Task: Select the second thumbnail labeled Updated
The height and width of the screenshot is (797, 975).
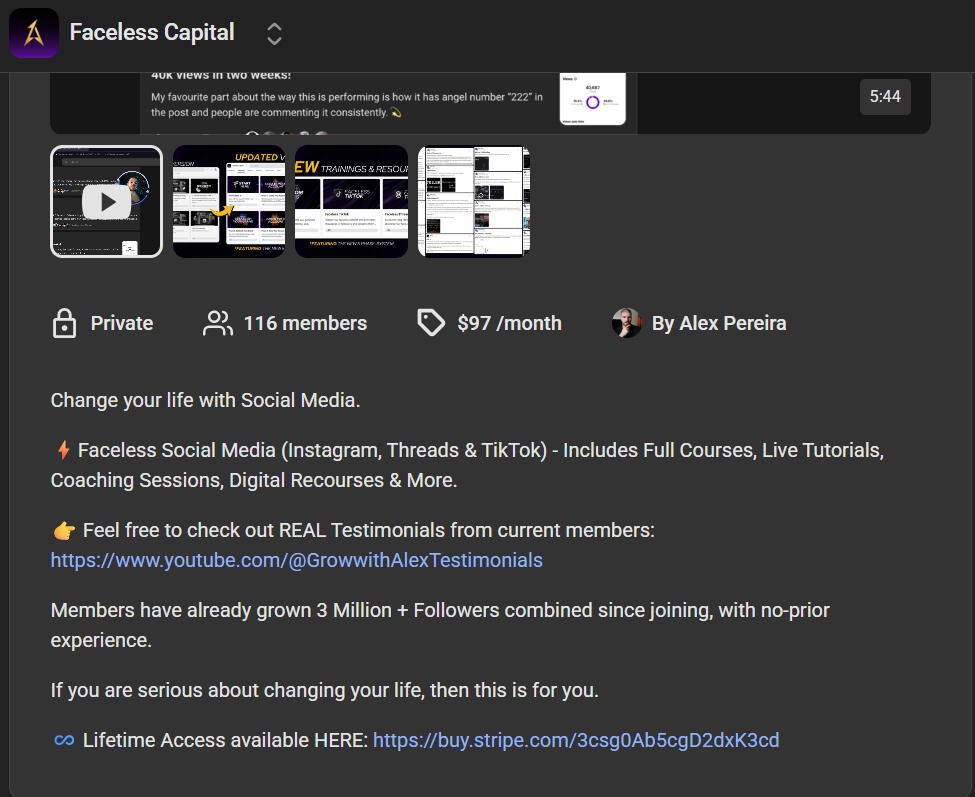Action: 229,202
